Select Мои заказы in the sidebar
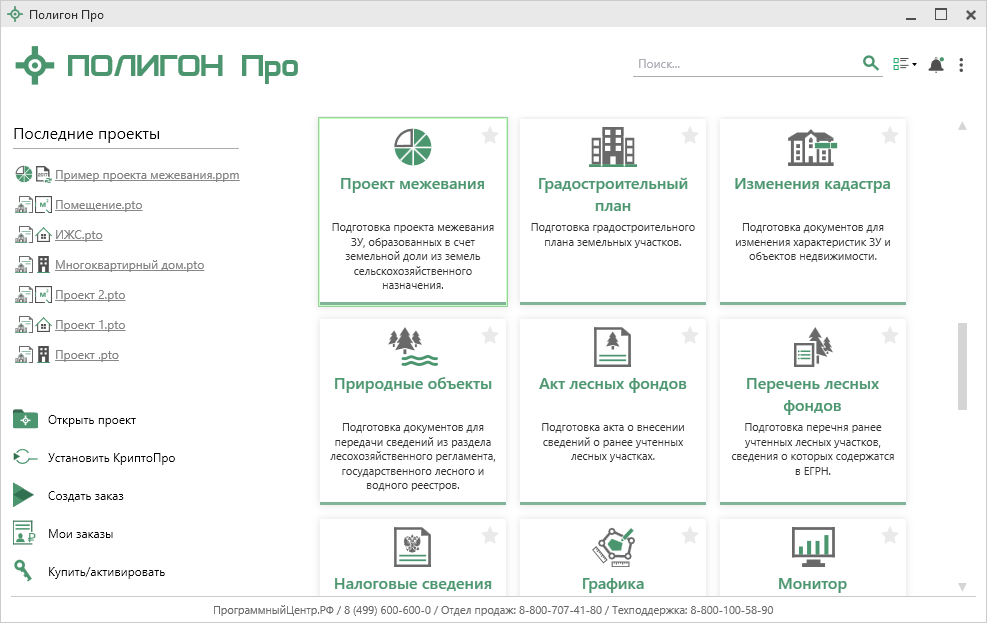Viewport: 987px width, 623px height. (80, 534)
